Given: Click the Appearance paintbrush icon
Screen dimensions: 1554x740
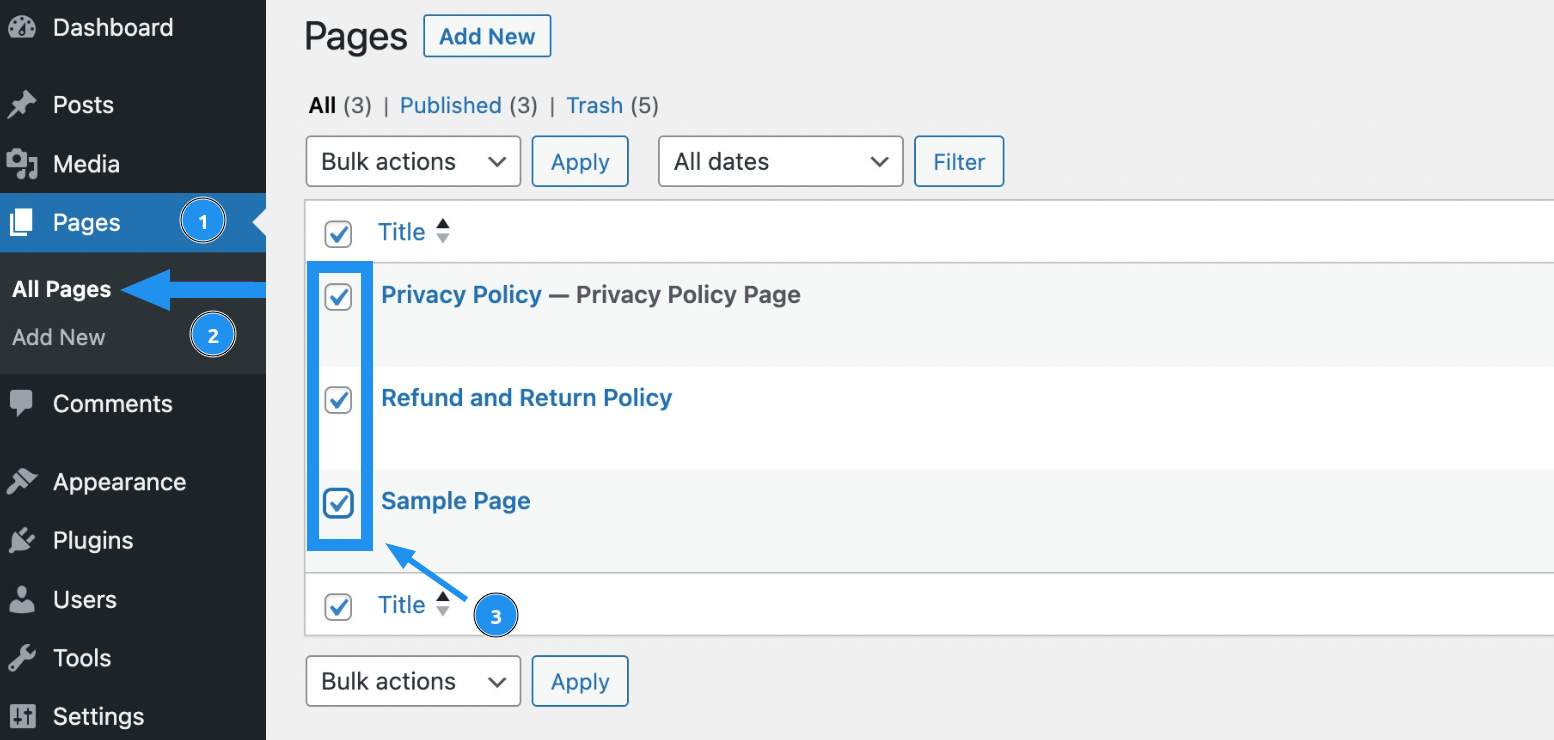Looking at the screenshot, I should [21, 482].
